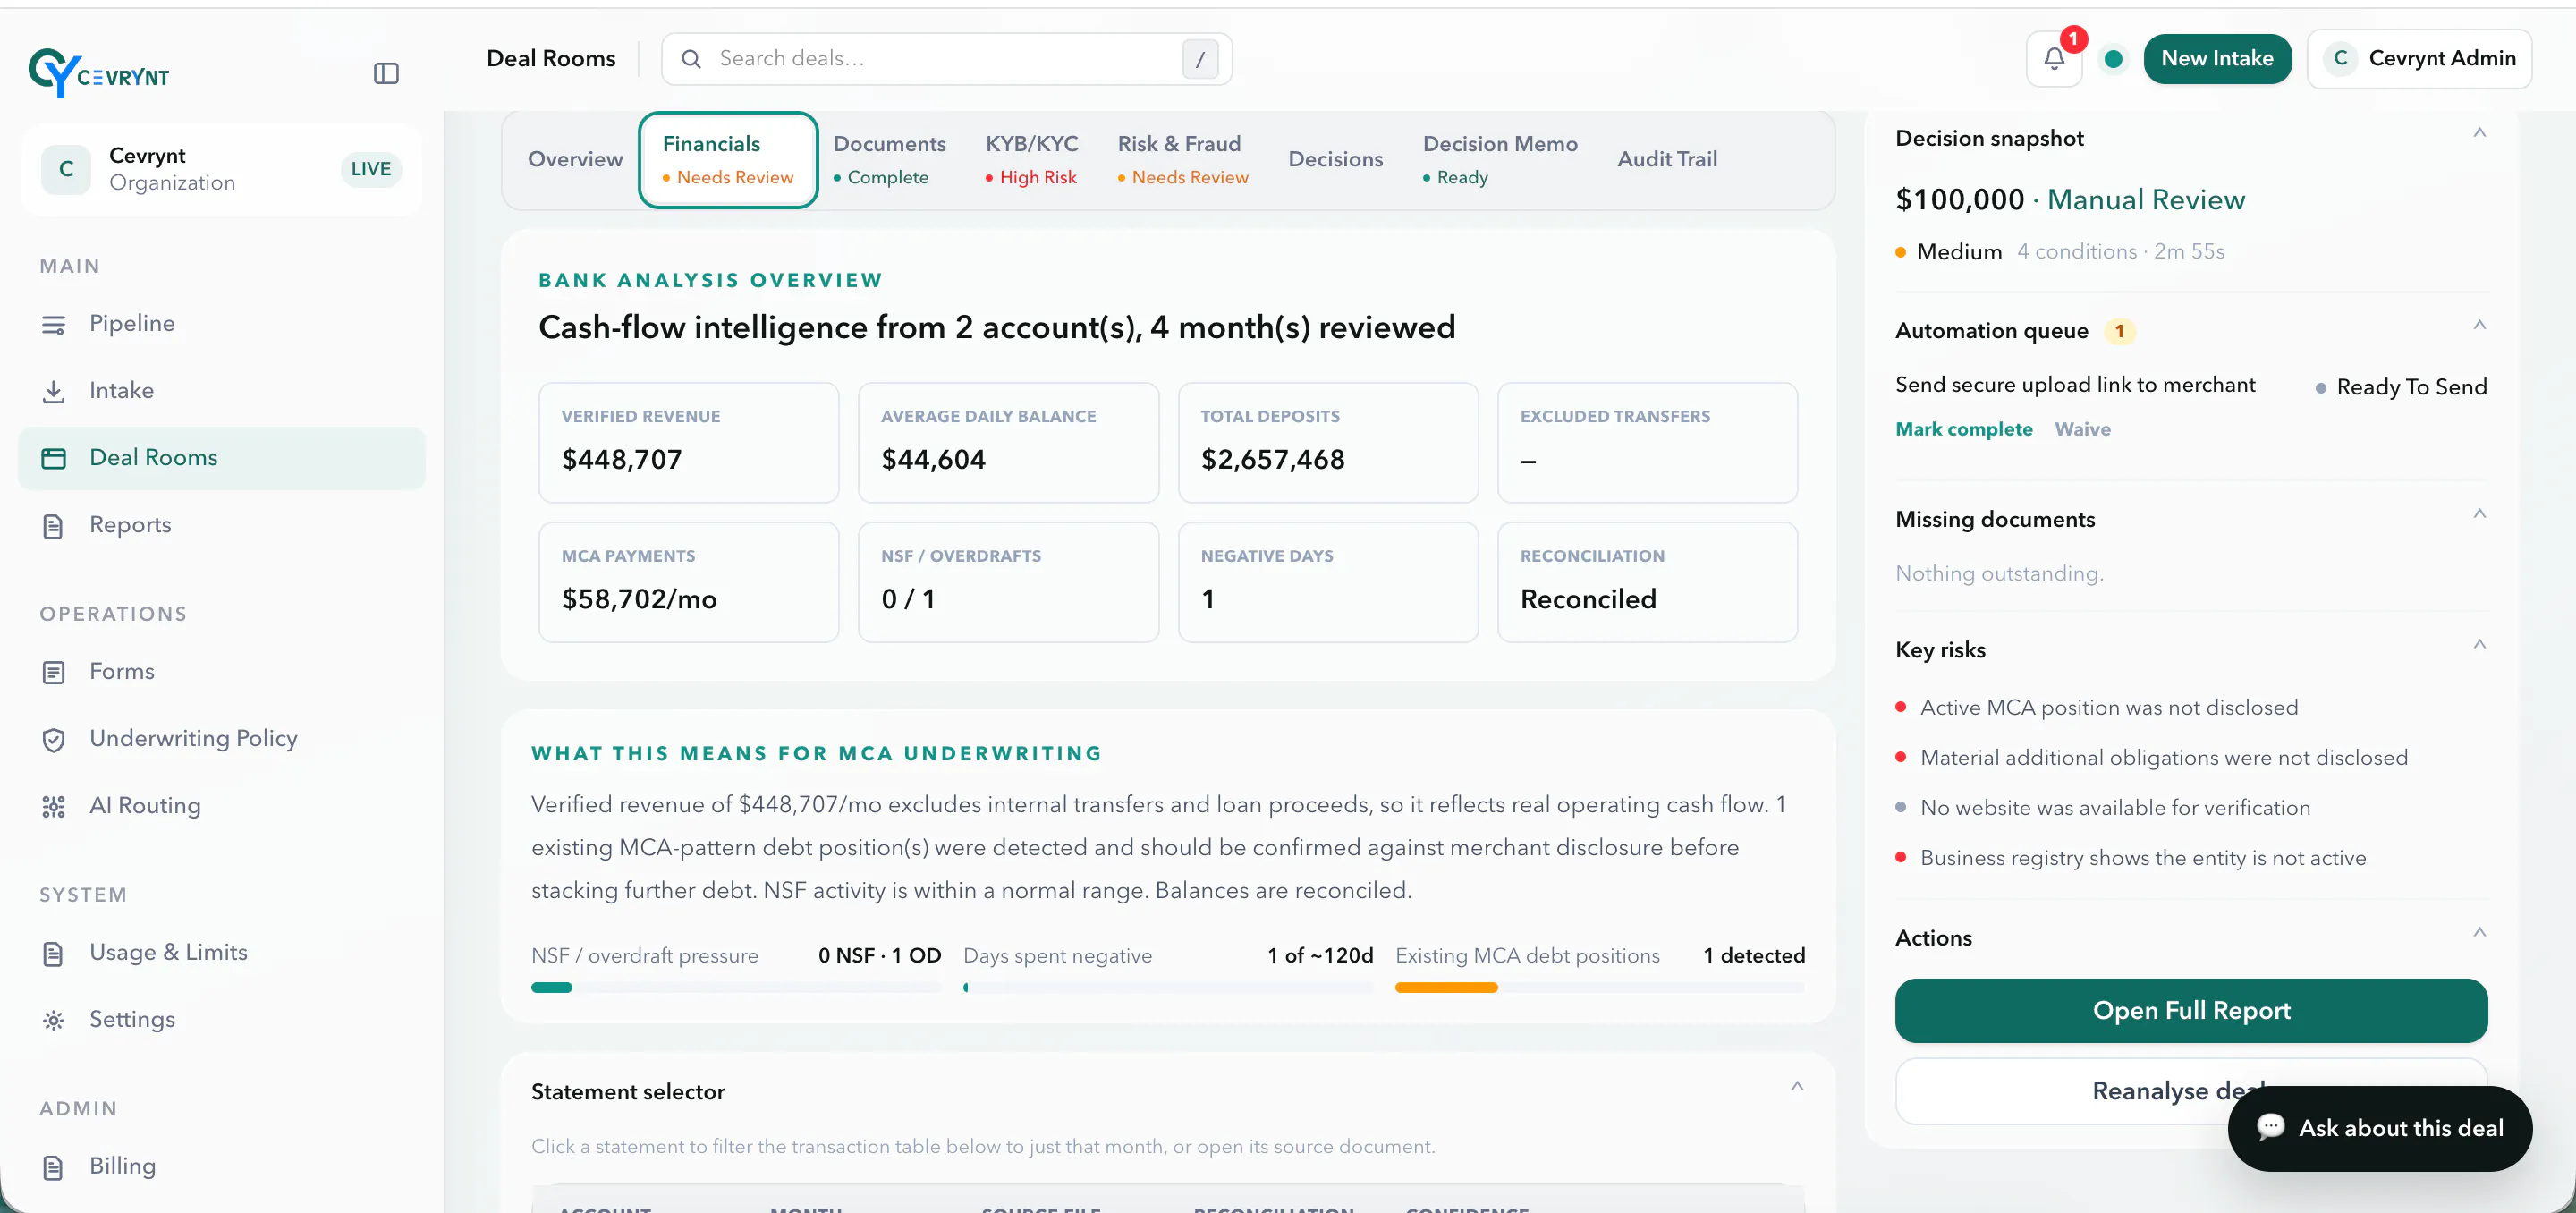Collapse the Automation queue section
This screenshot has height=1213, width=2576.
[x=2479, y=325]
